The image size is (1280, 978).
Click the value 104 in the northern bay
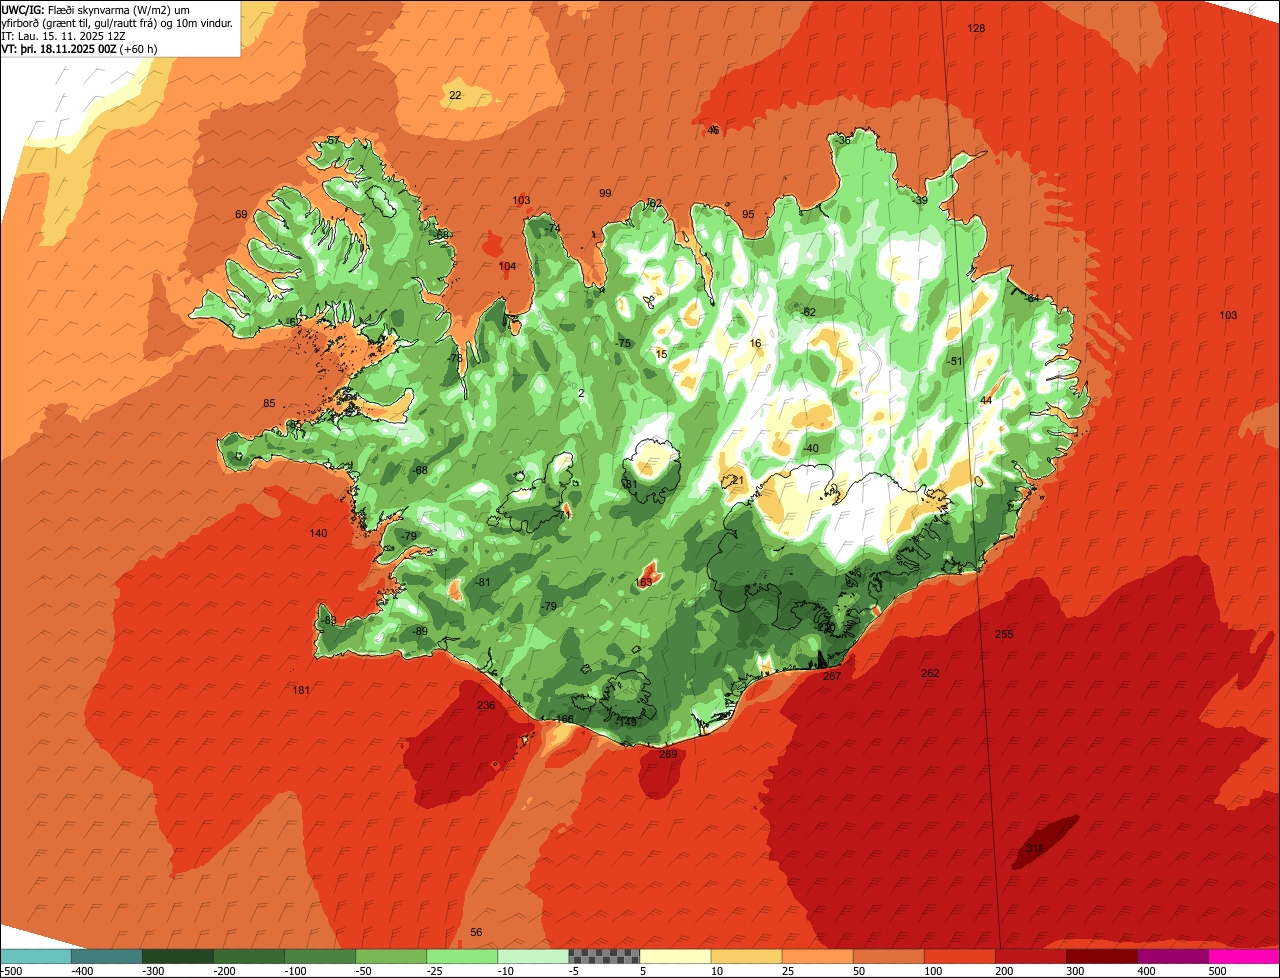[507, 266]
